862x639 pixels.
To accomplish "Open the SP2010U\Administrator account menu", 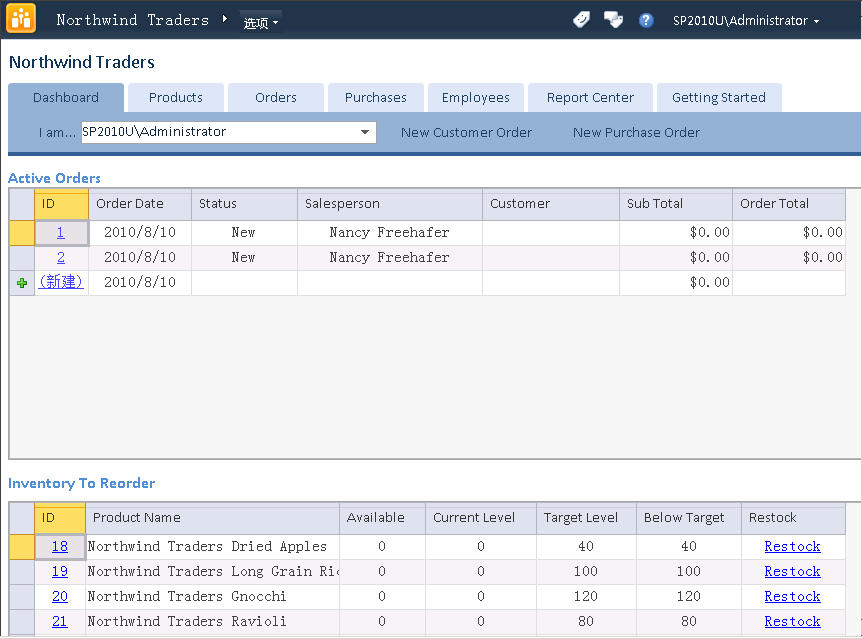I will pyautogui.click(x=746, y=21).
